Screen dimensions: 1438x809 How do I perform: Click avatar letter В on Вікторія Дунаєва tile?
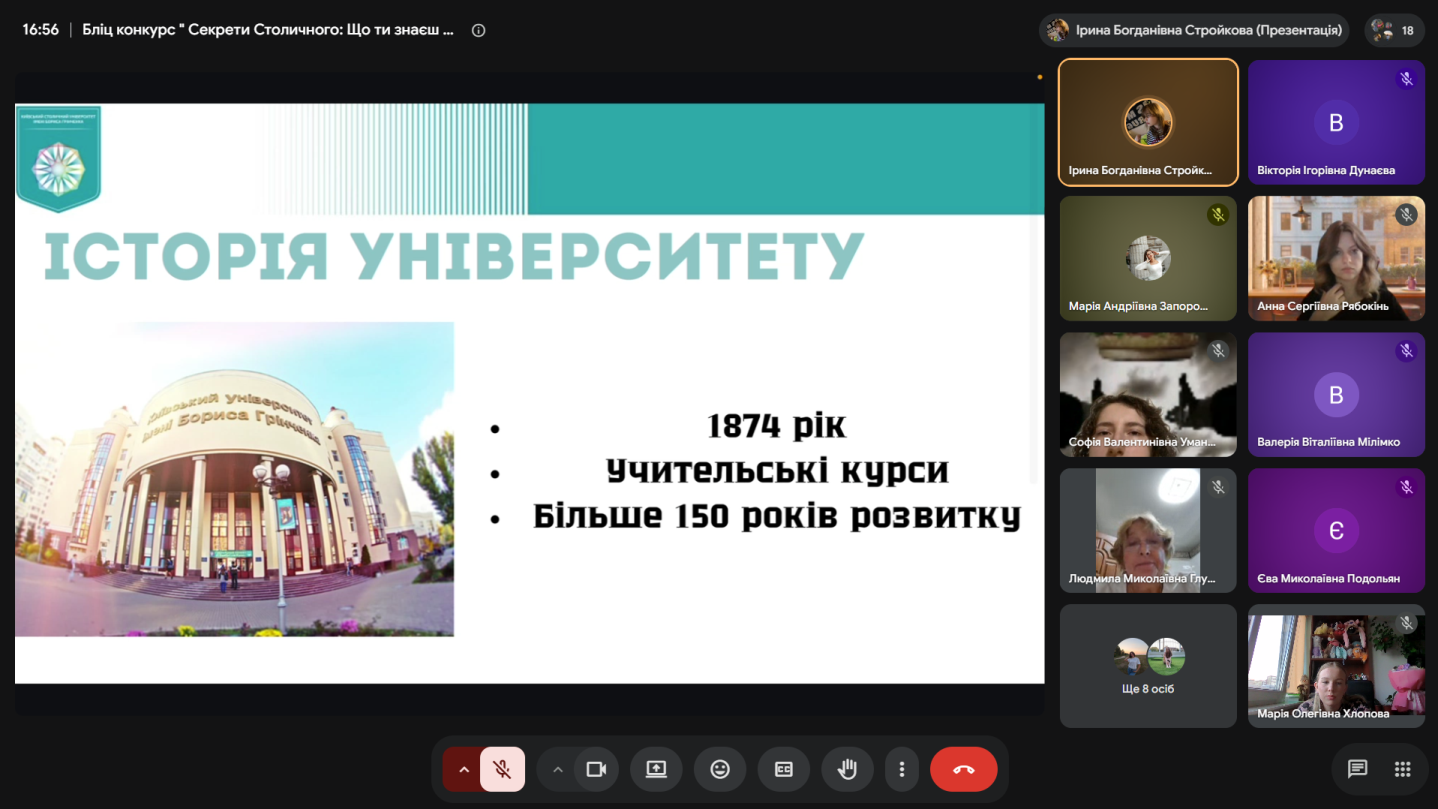click(1336, 122)
